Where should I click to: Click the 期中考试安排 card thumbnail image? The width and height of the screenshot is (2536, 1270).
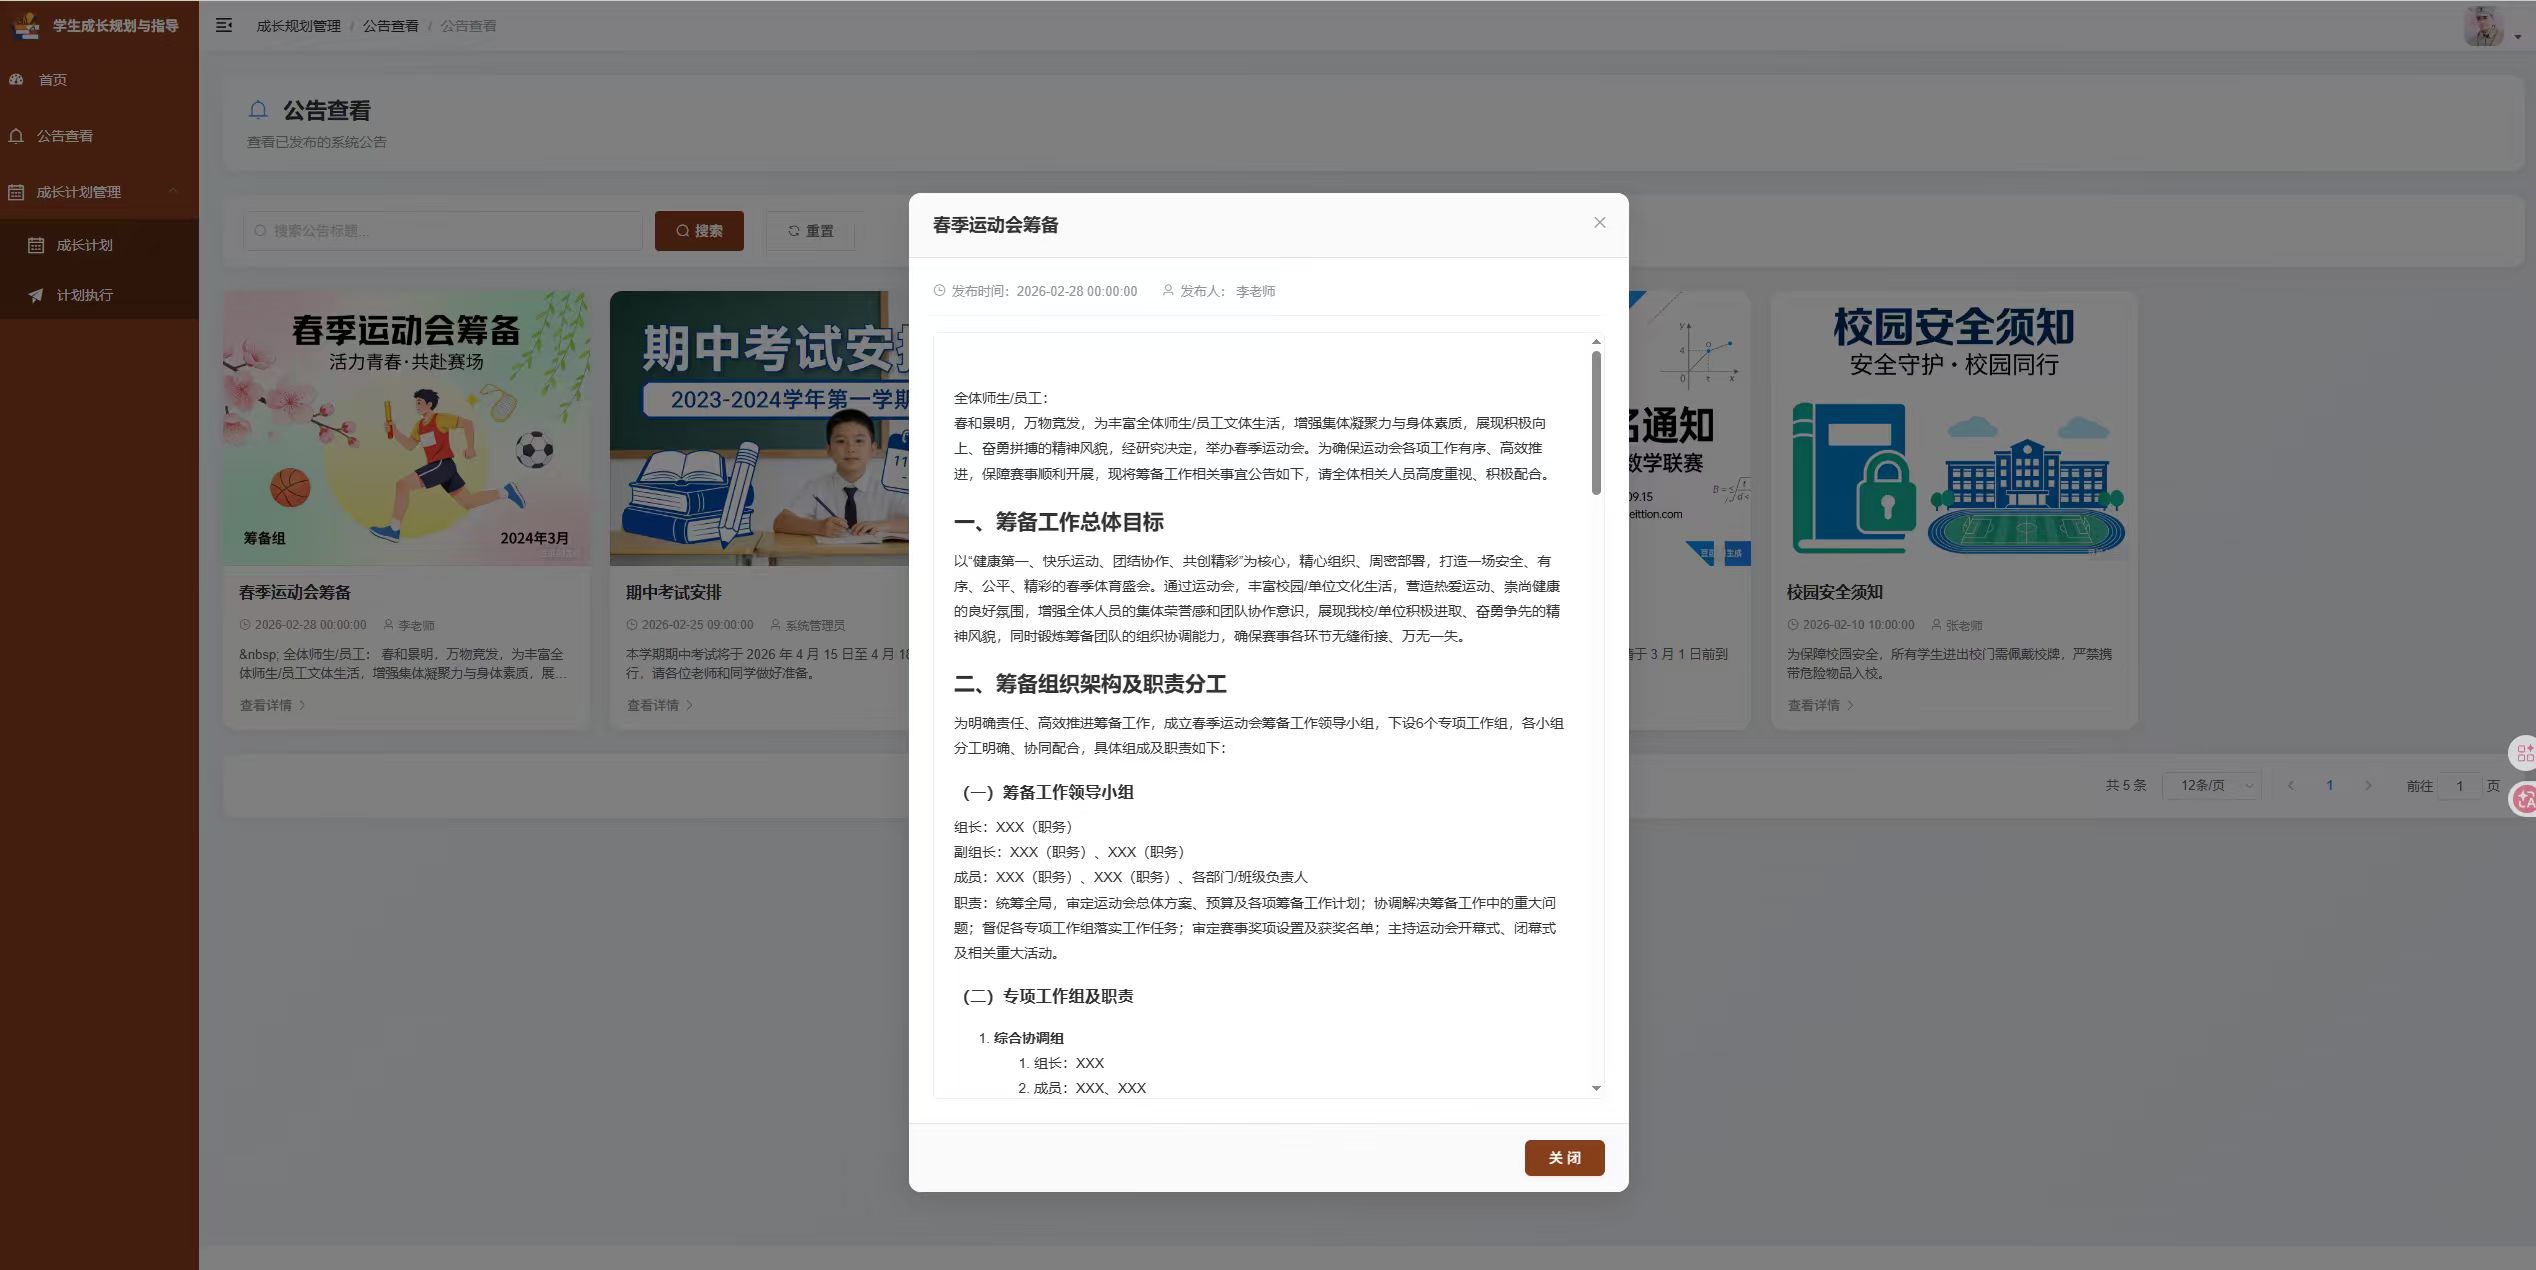click(x=760, y=428)
